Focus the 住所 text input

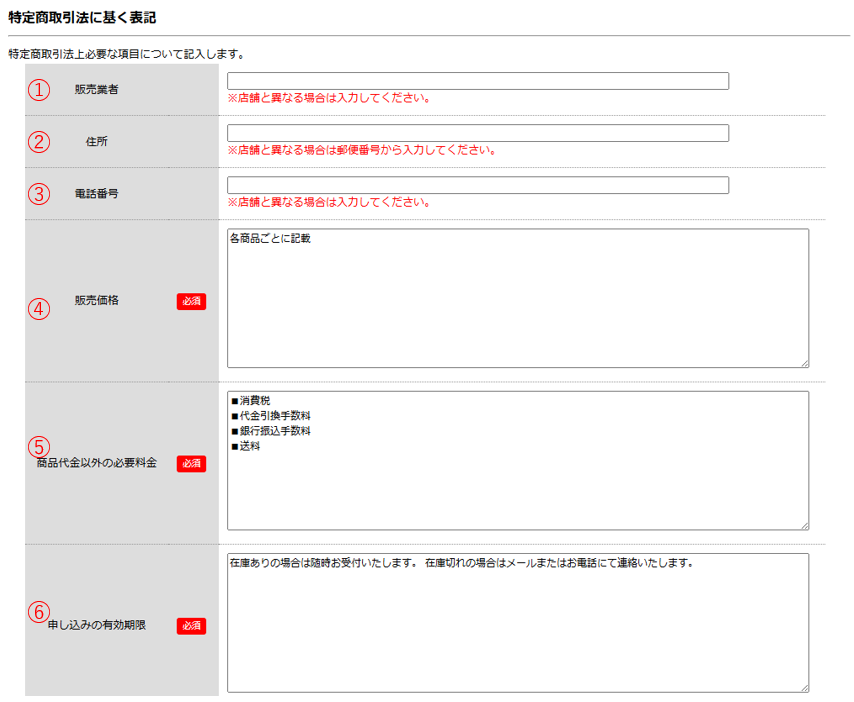pyautogui.click(x=477, y=133)
